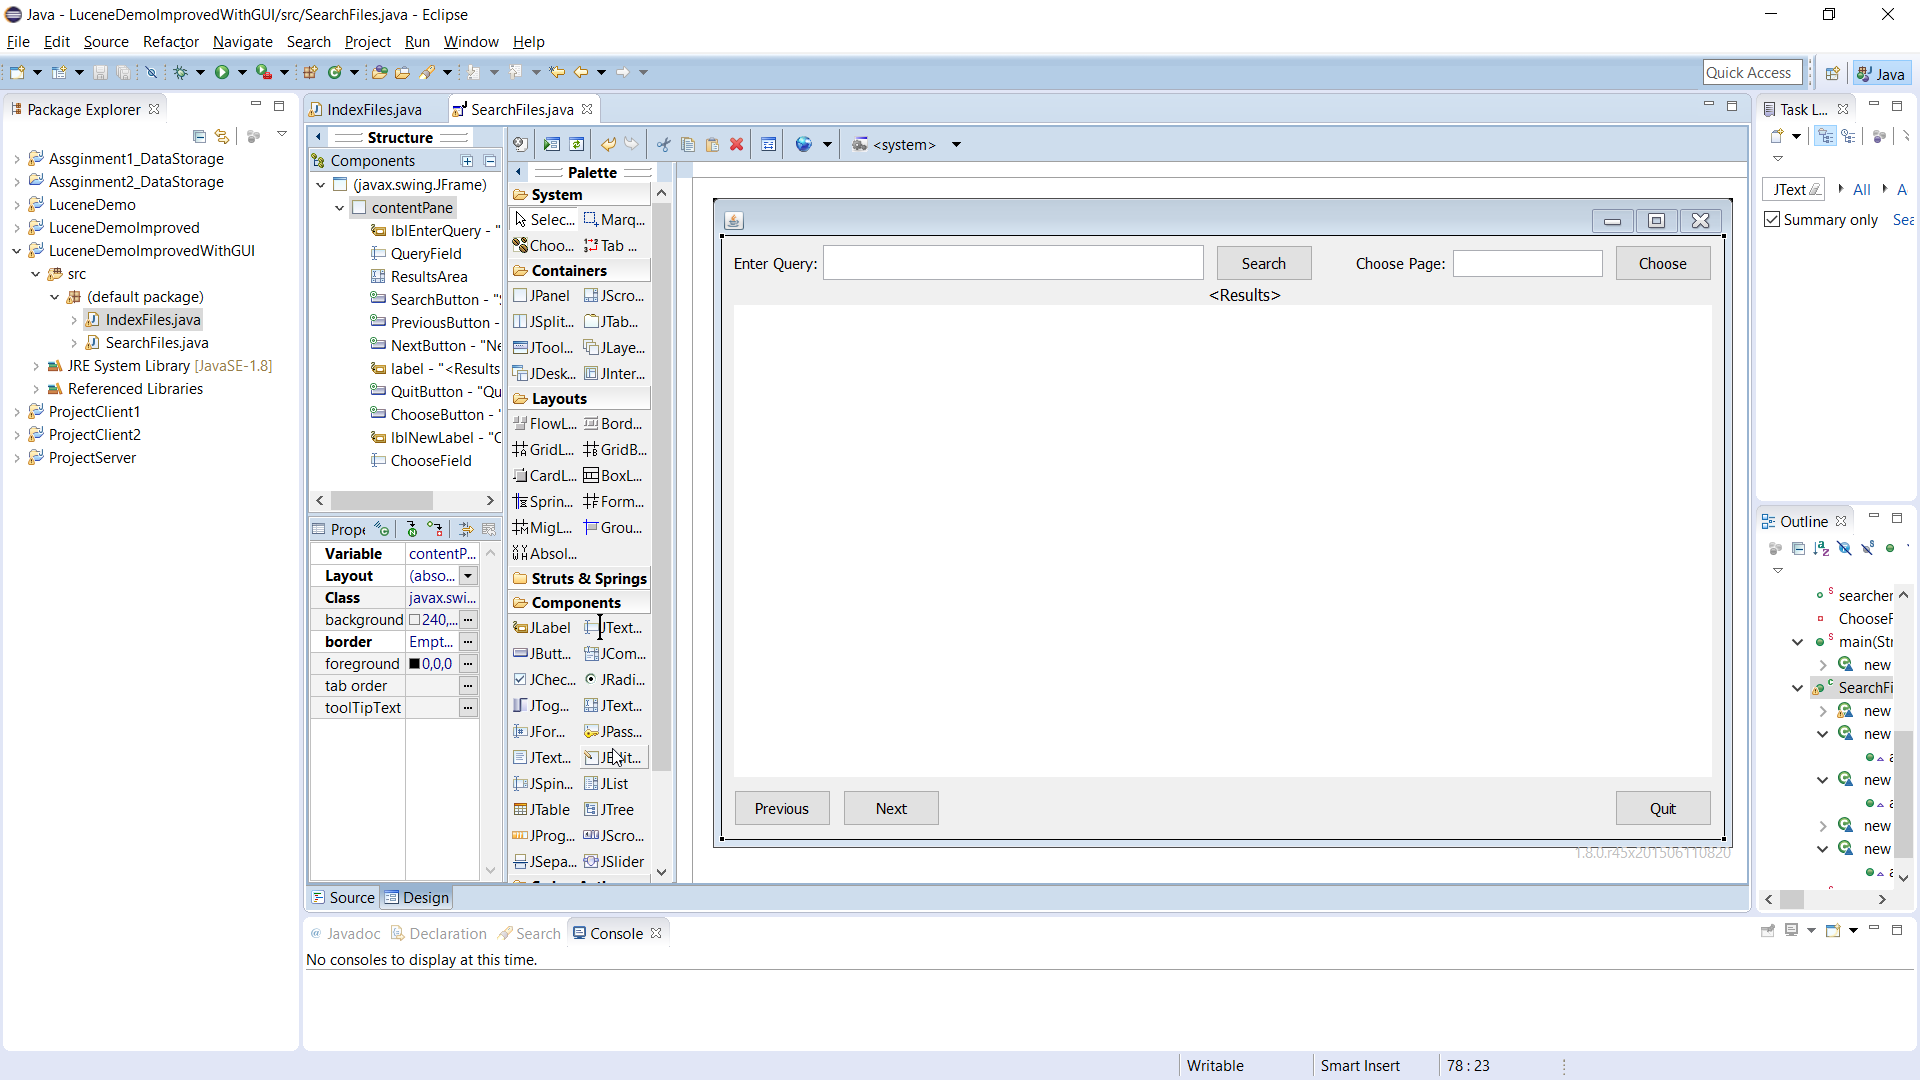Click the Quit button in the form preview
Viewport: 1920px width, 1080px height.
(x=1662, y=808)
